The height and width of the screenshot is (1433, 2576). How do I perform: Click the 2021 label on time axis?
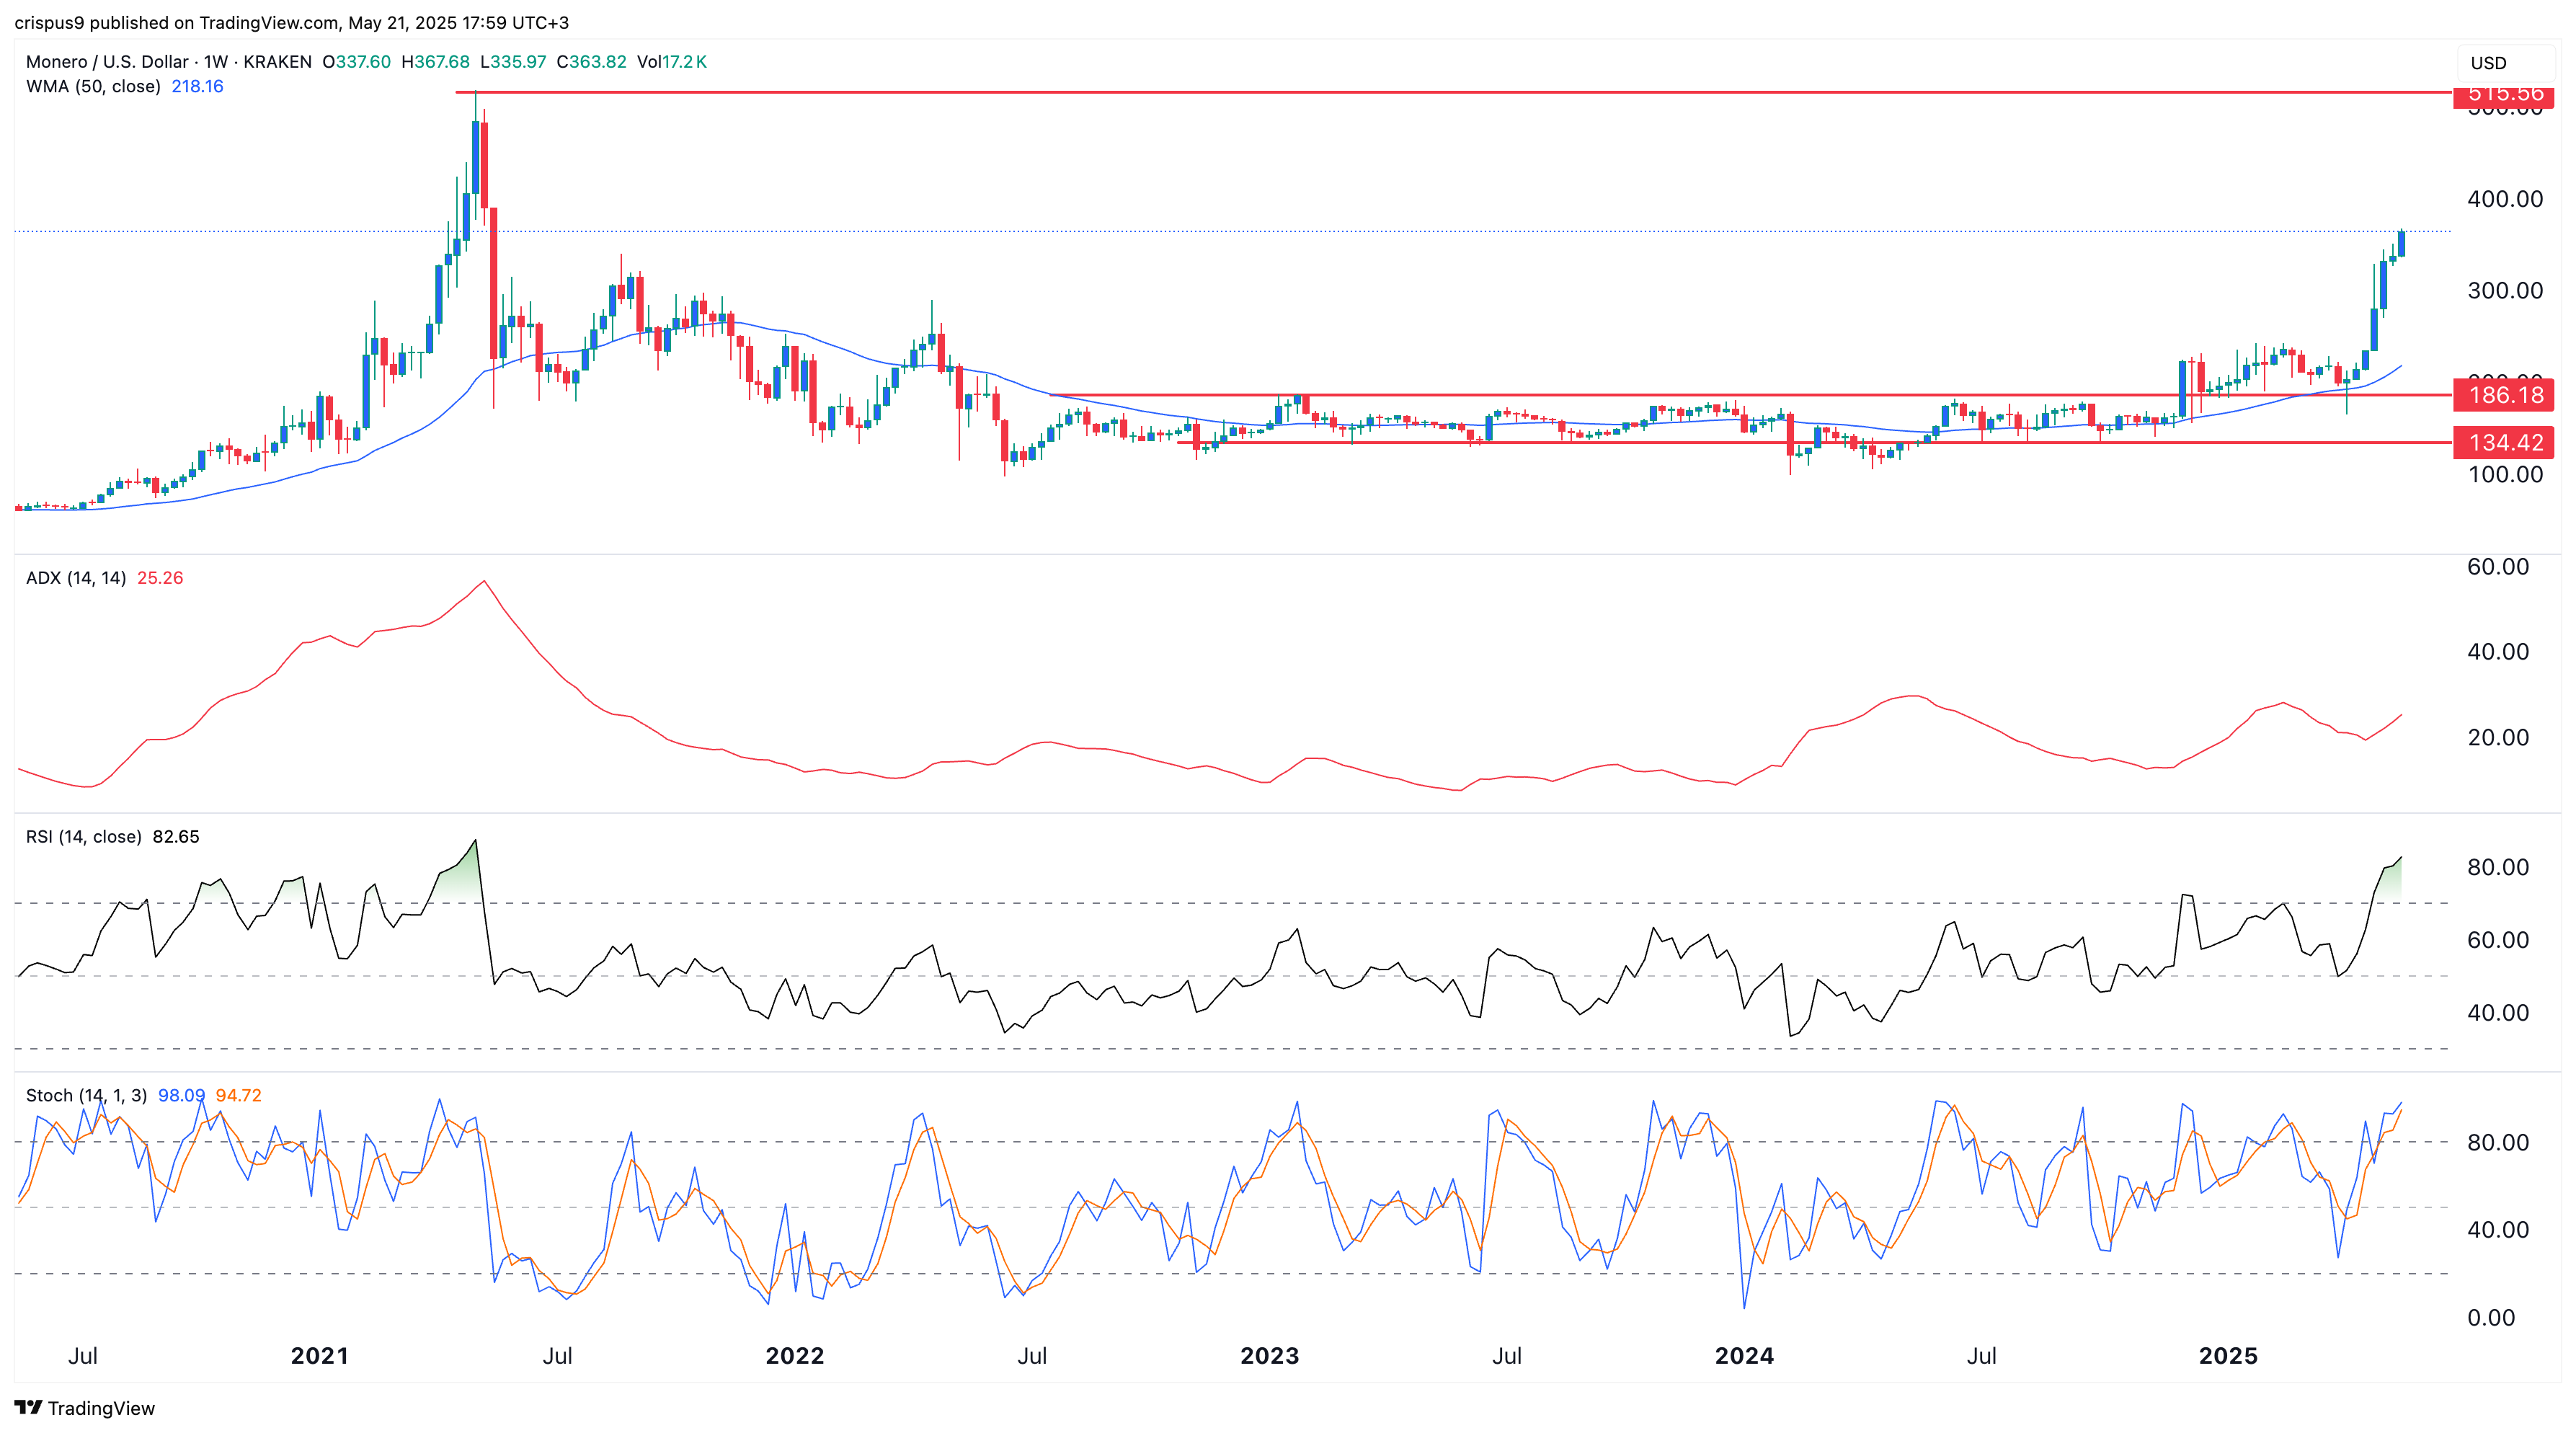coord(319,1356)
